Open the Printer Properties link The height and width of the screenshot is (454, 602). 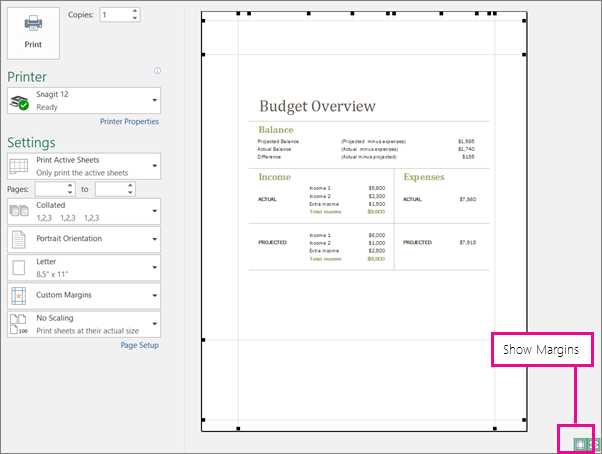click(x=129, y=122)
